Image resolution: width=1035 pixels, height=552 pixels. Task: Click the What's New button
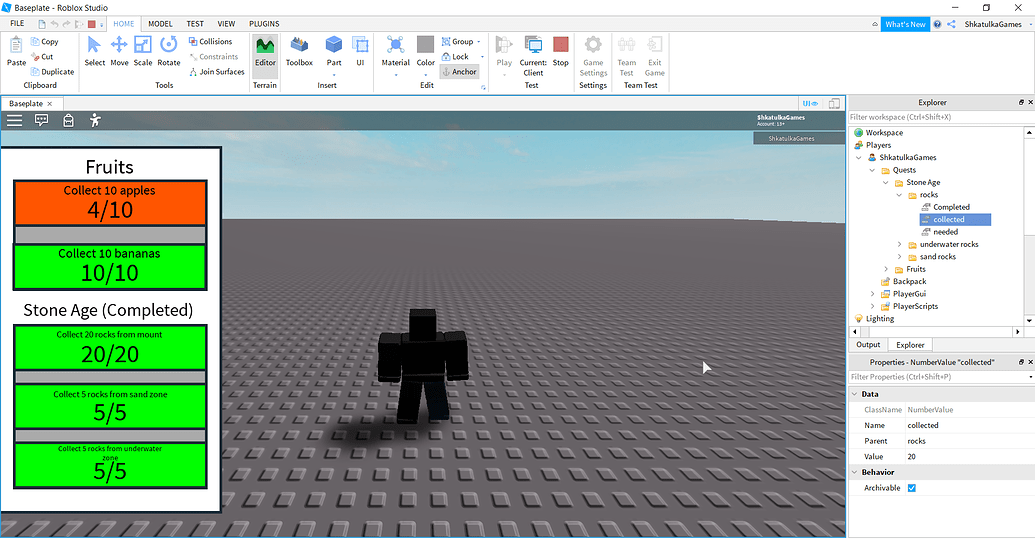(x=905, y=24)
